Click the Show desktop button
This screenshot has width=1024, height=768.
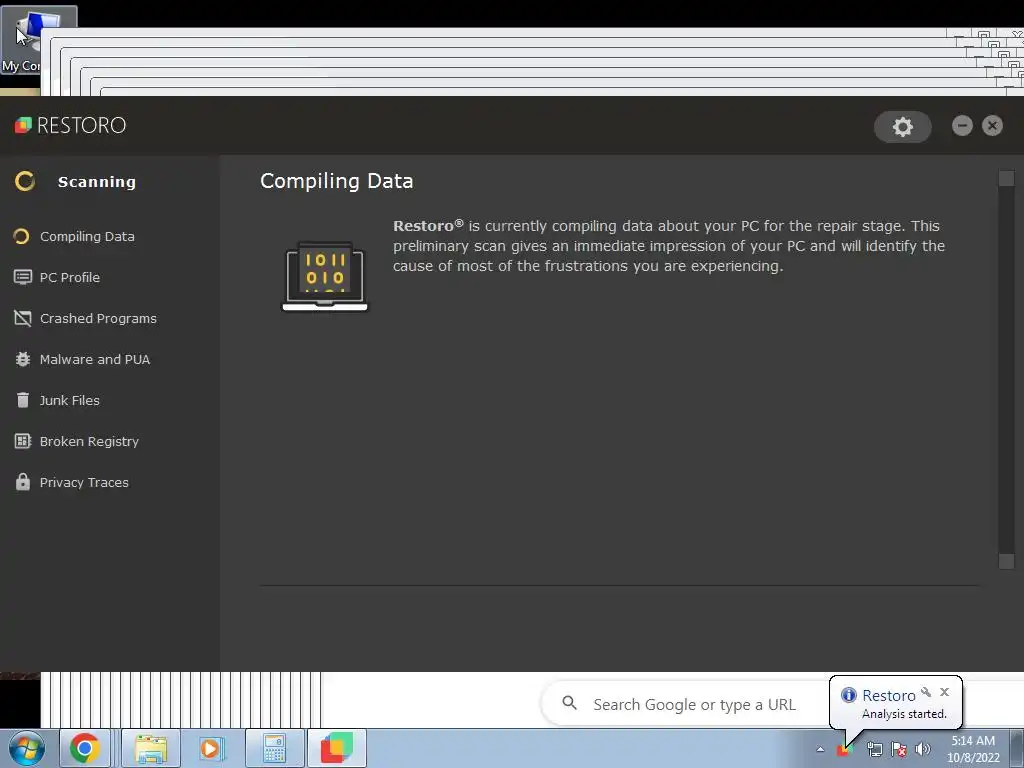1017,748
